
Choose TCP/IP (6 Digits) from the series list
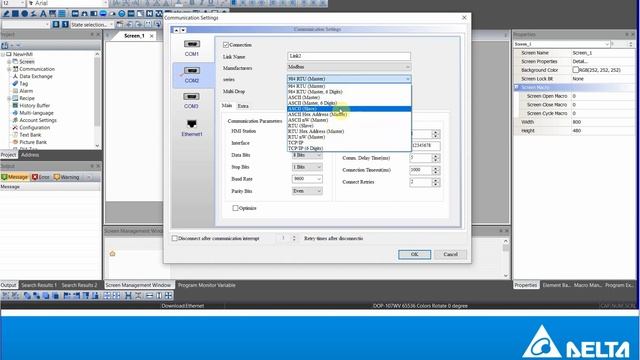click(349, 148)
